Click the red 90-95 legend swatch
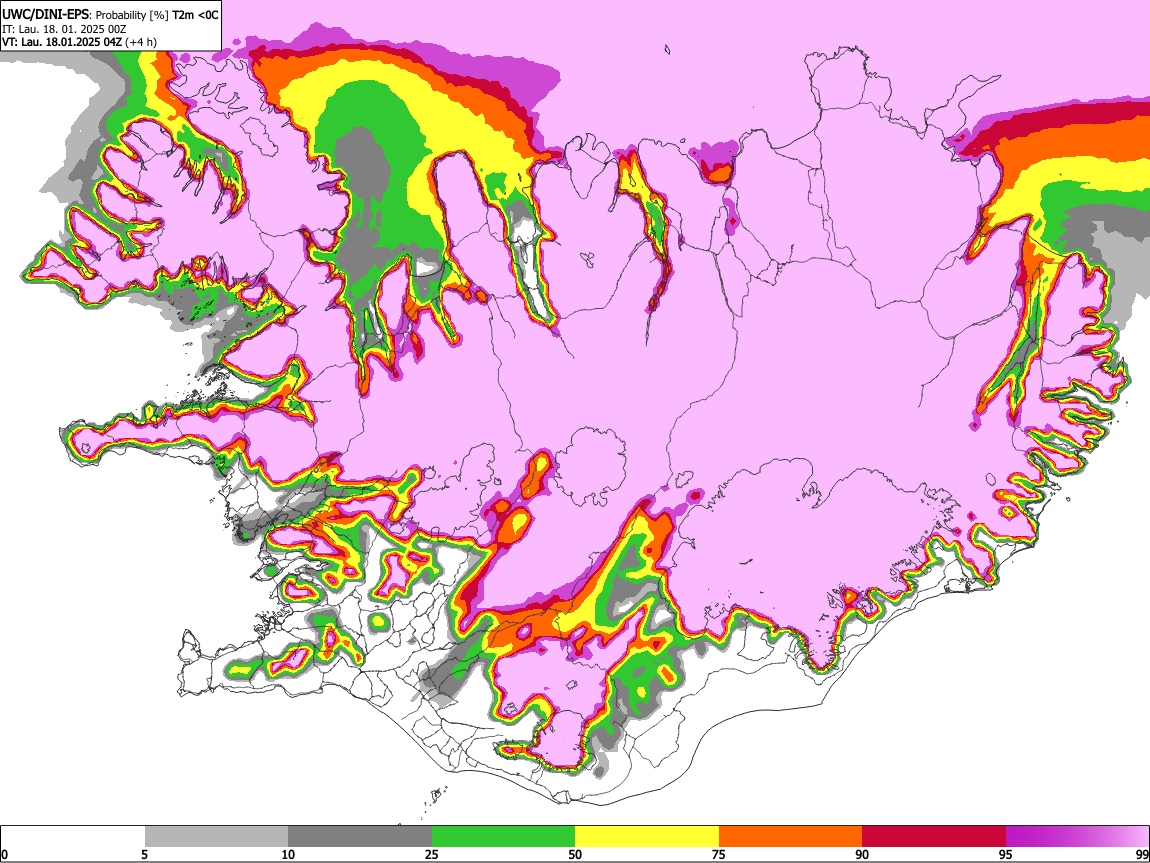The image size is (1150, 863). (934, 837)
